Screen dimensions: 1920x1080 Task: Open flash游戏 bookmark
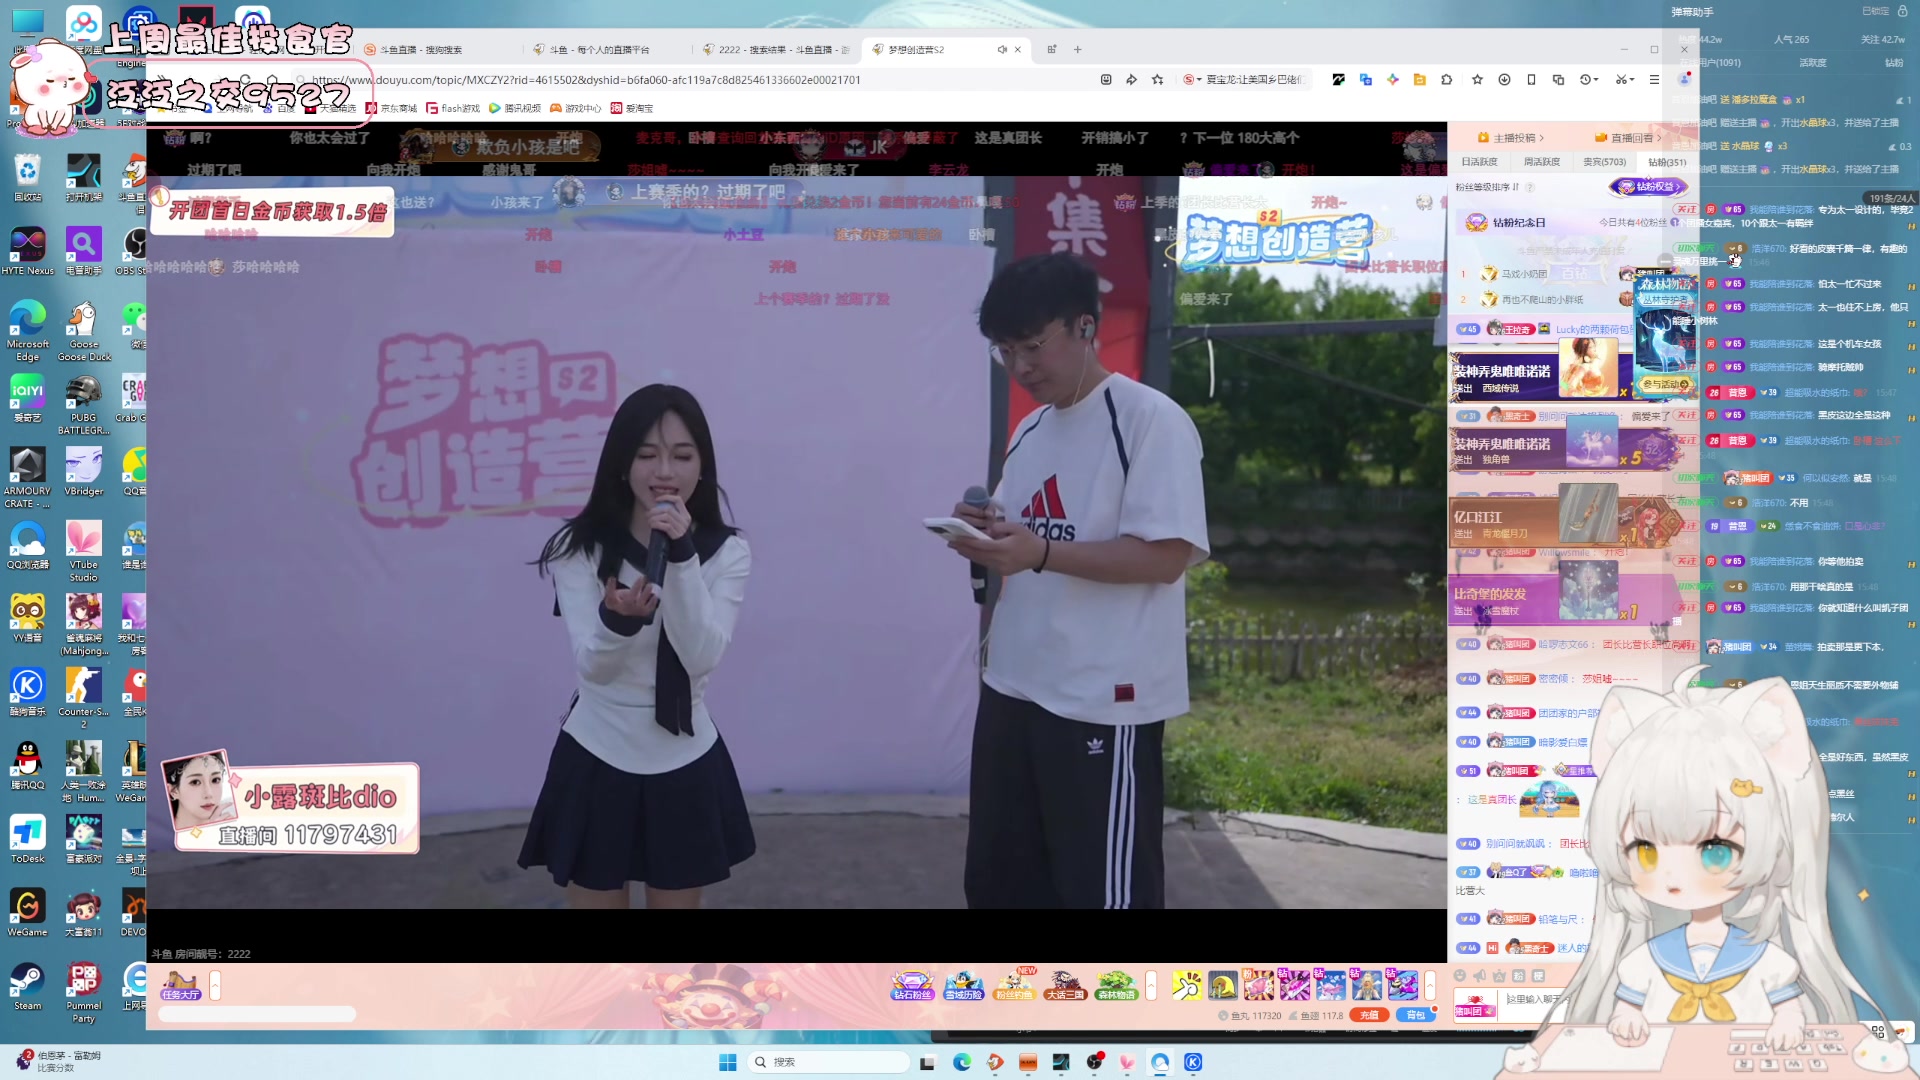tap(453, 108)
